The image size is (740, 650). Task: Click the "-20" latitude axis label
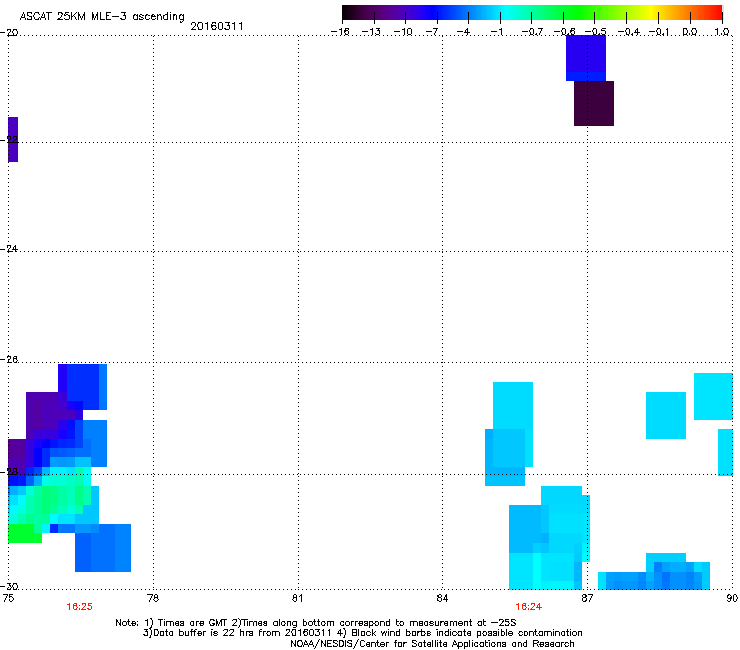10,33
